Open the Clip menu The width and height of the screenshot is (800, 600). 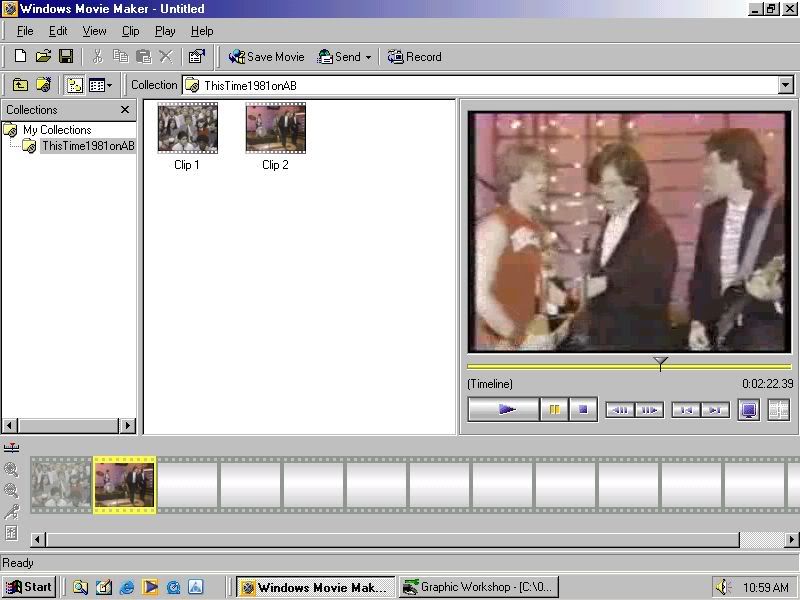tap(131, 31)
